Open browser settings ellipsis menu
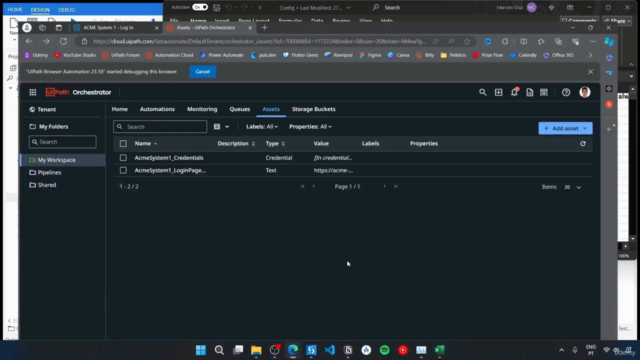 click(592, 41)
